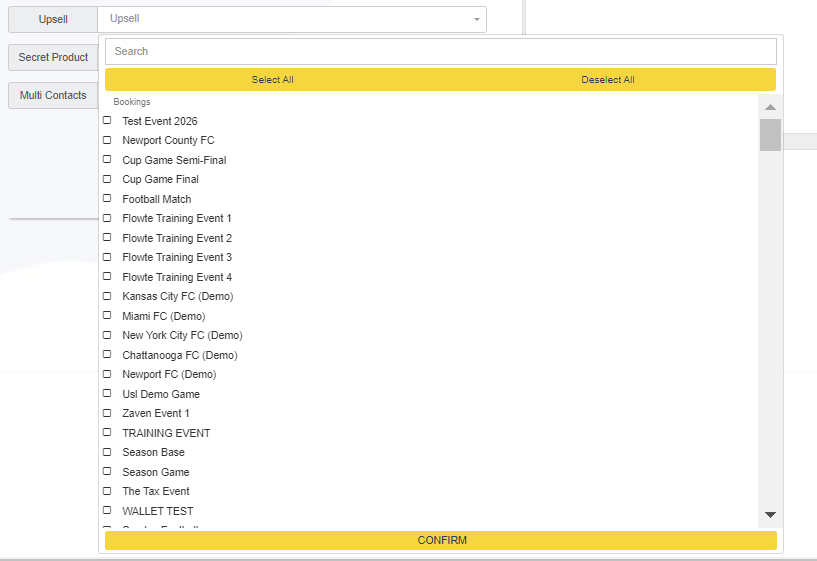Tick the Miami FC (Demo) checkbox
This screenshot has height=561, width=817.
[x=107, y=316]
